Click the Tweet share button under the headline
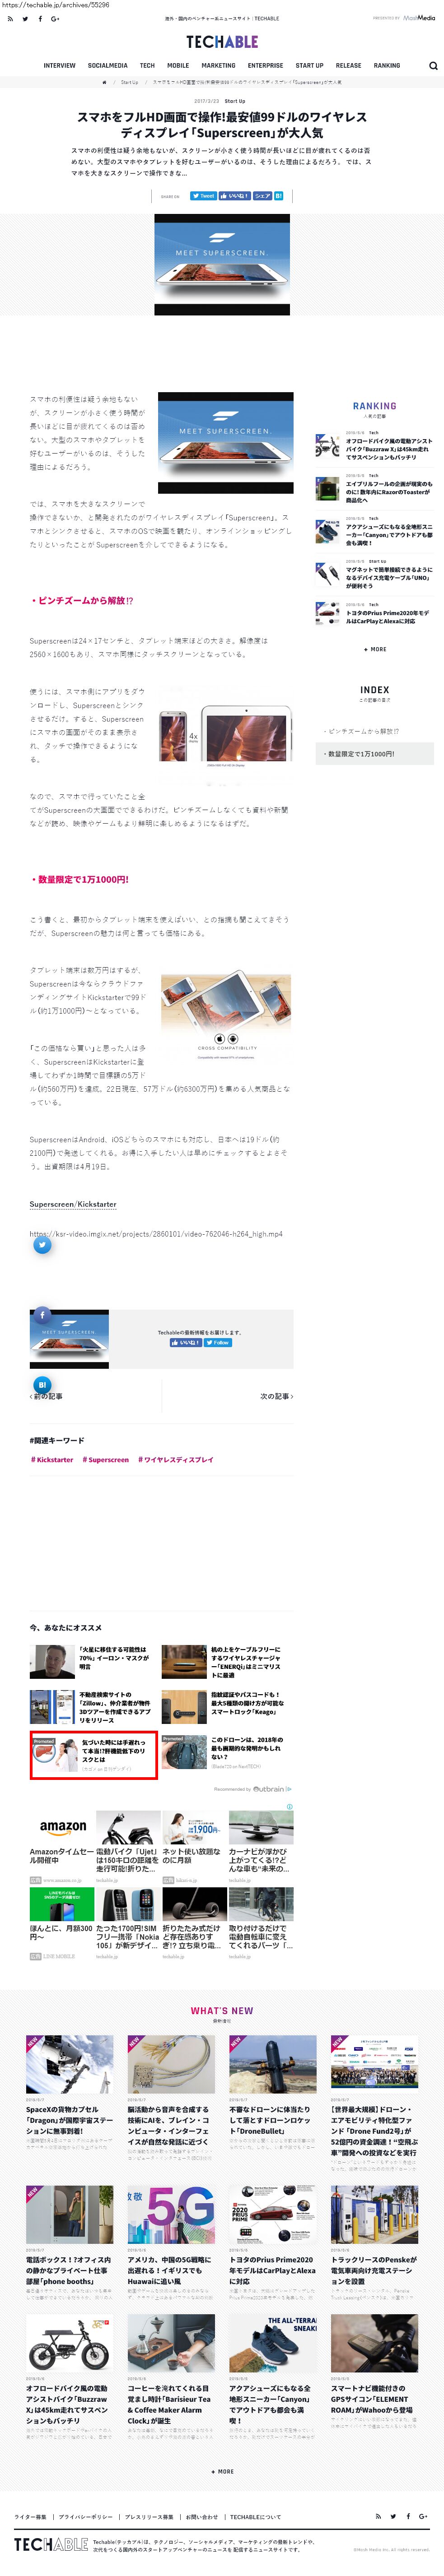This screenshot has height=2576, width=444. point(203,196)
